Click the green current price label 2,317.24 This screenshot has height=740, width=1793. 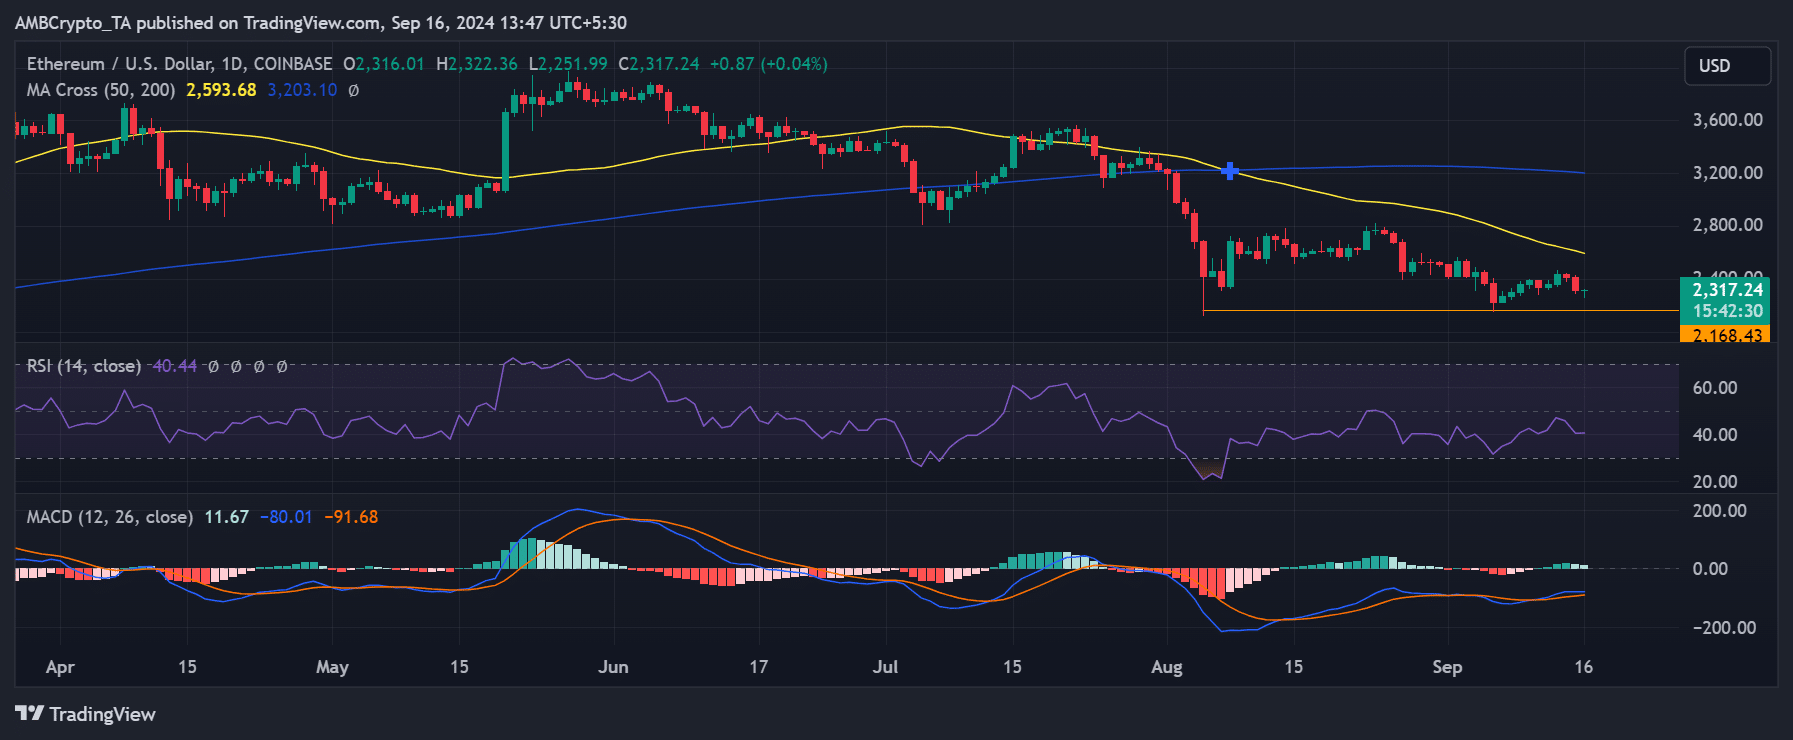[x=1727, y=290]
